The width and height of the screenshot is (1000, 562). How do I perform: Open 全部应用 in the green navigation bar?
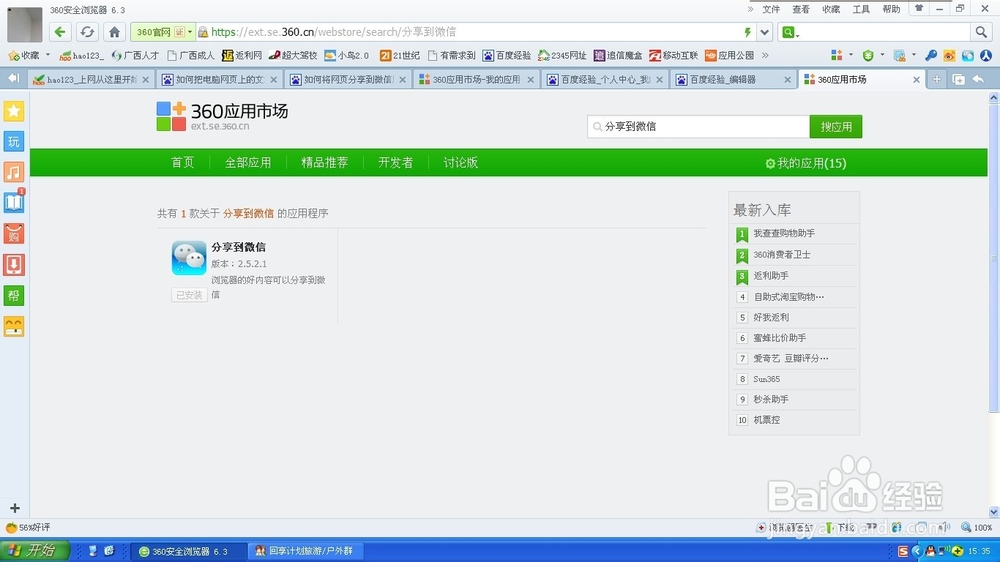[247, 163]
